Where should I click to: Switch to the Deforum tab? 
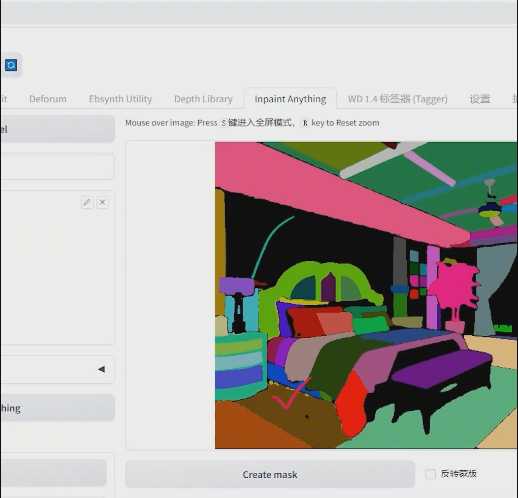point(48,99)
